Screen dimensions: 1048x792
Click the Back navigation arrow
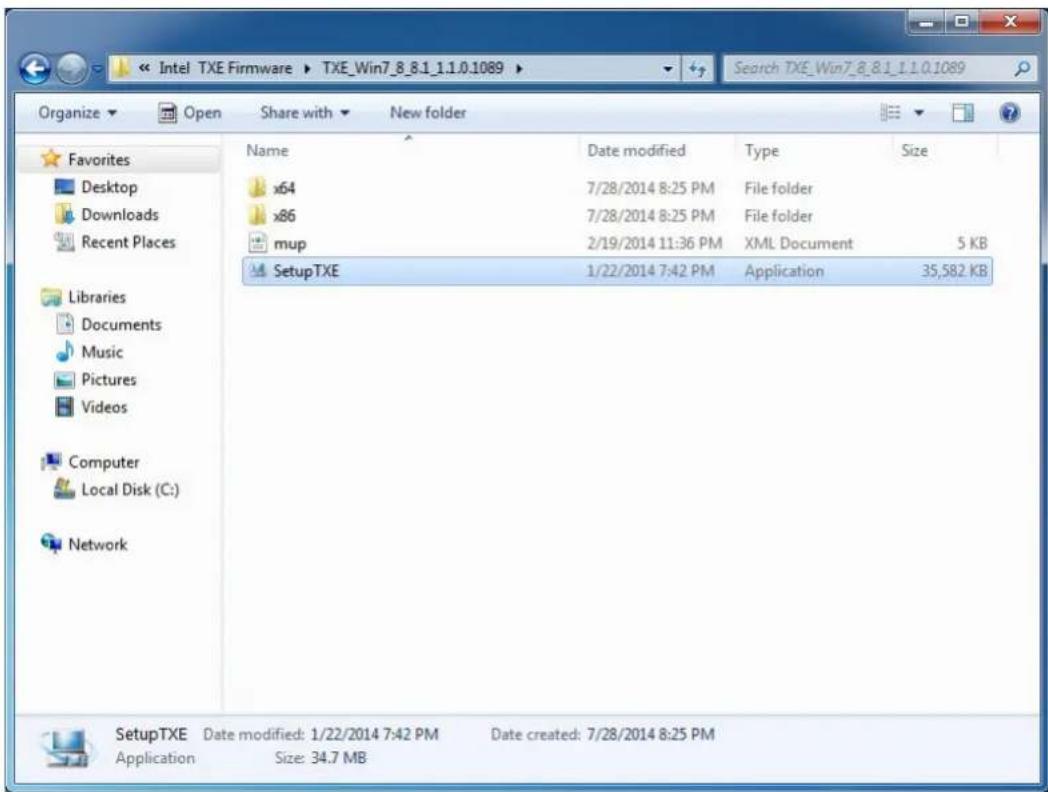coord(35,68)
